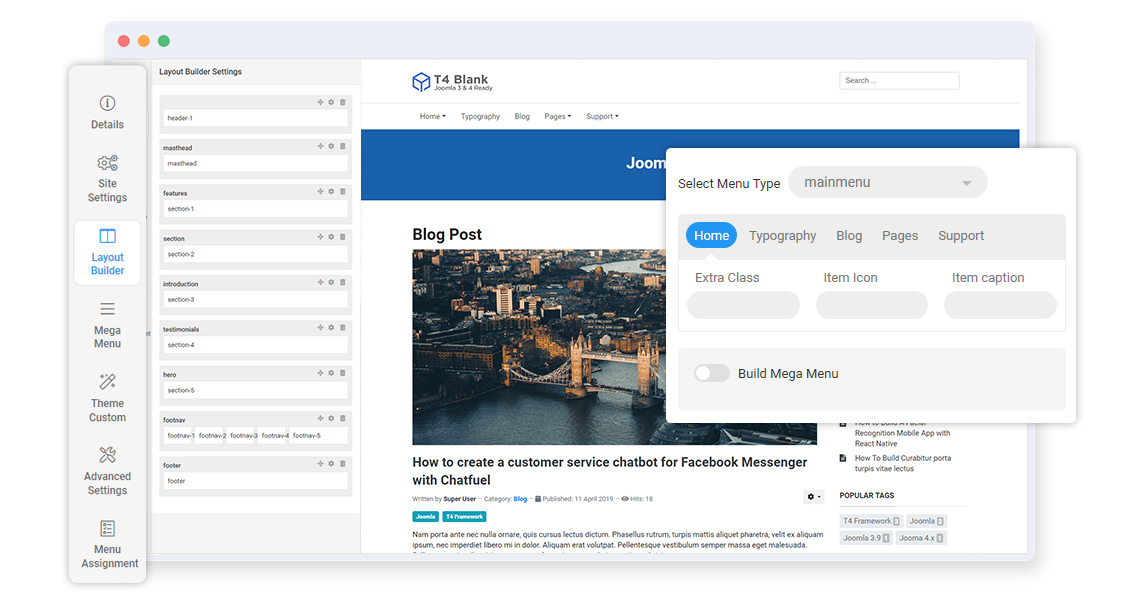
Task: Click the T4 Blank logo
Action: [451, 81]
